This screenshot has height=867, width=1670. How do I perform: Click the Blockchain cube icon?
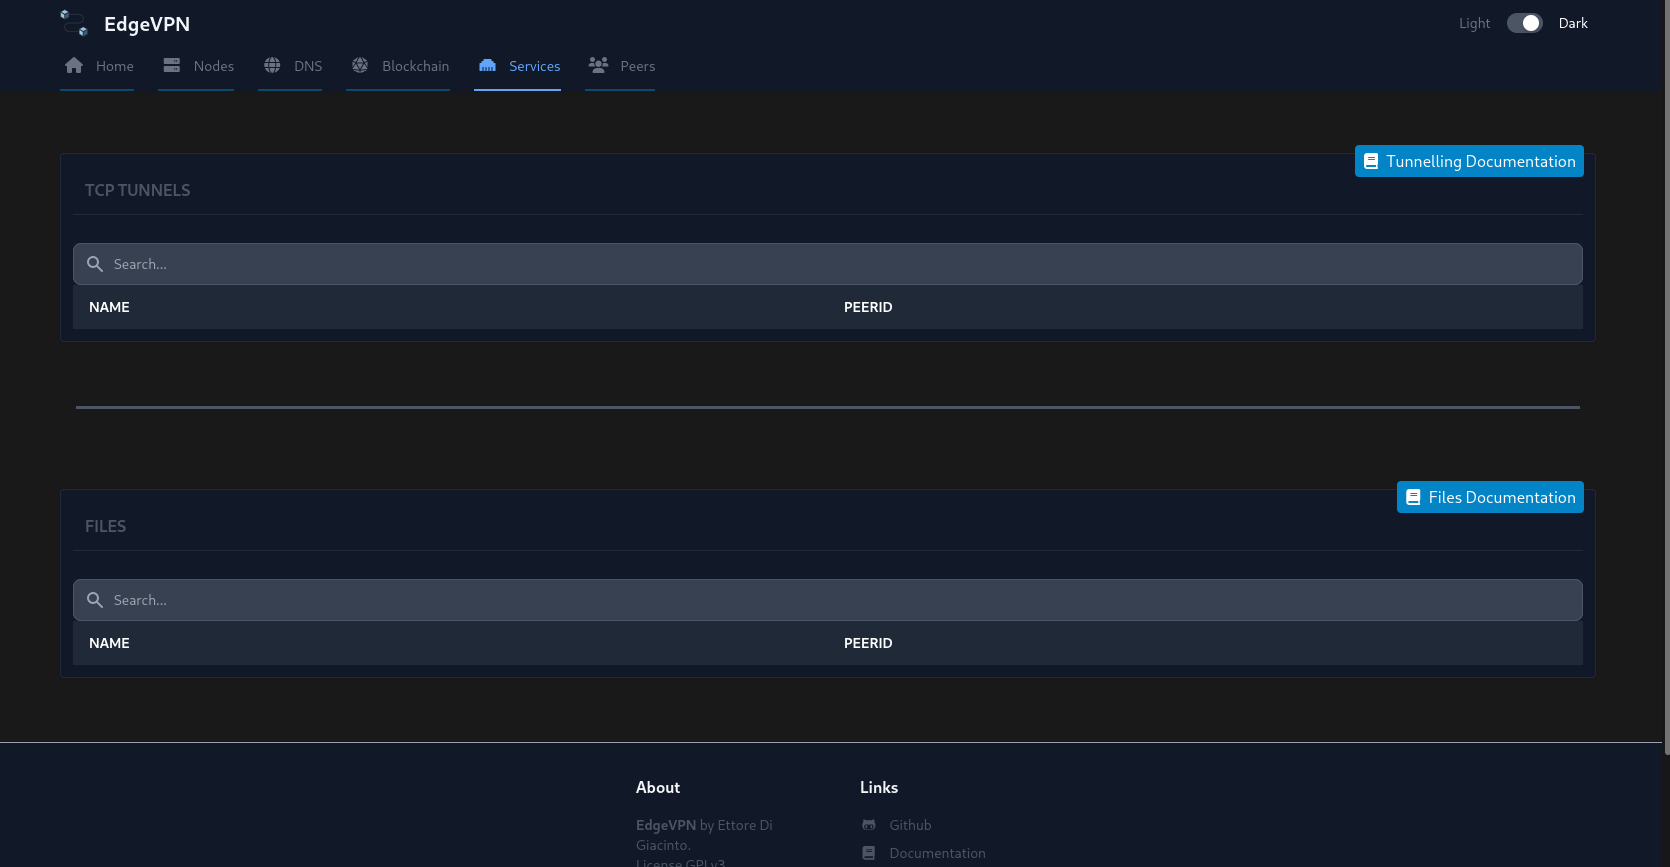(360, 65)
